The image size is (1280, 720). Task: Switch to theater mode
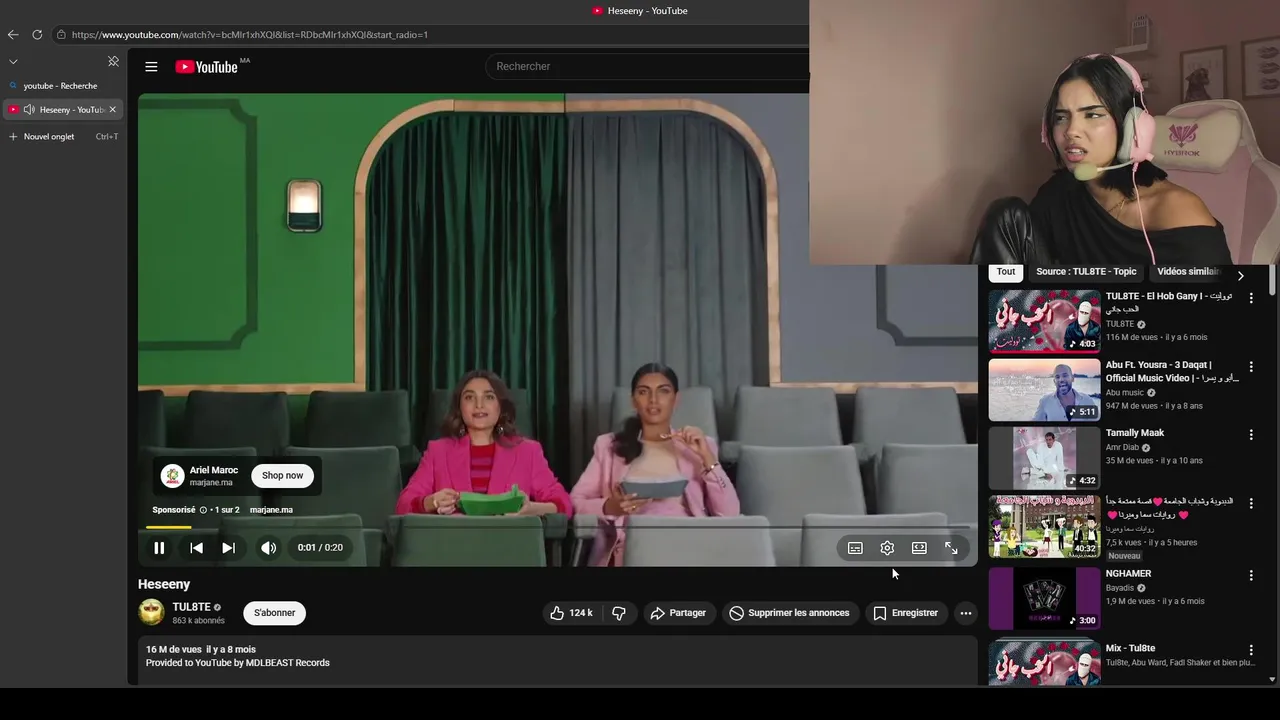[919, 548]
